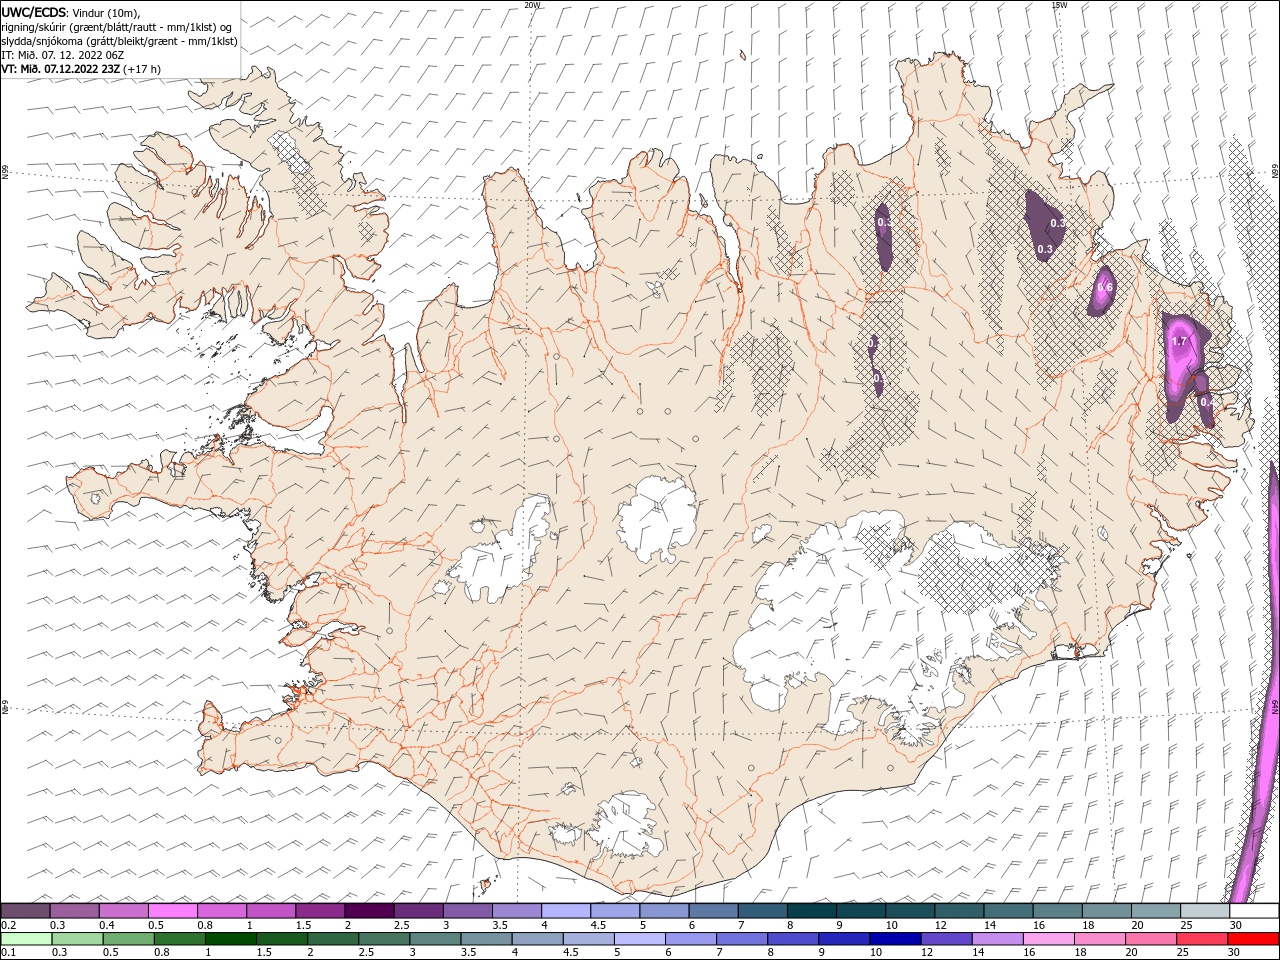Click the 'VT: Mið. 07.12.2022 23Z (+17 h)' line
This screenshot has width=1280, height=960.
(x=81, y=69)
